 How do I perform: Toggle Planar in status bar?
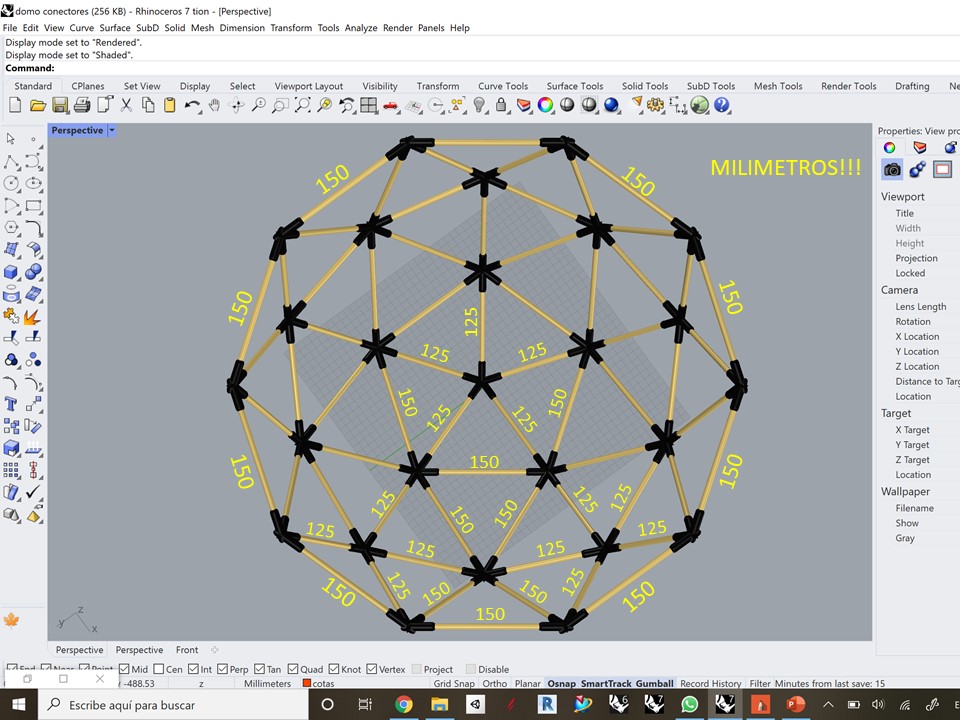tap(527, 683)
